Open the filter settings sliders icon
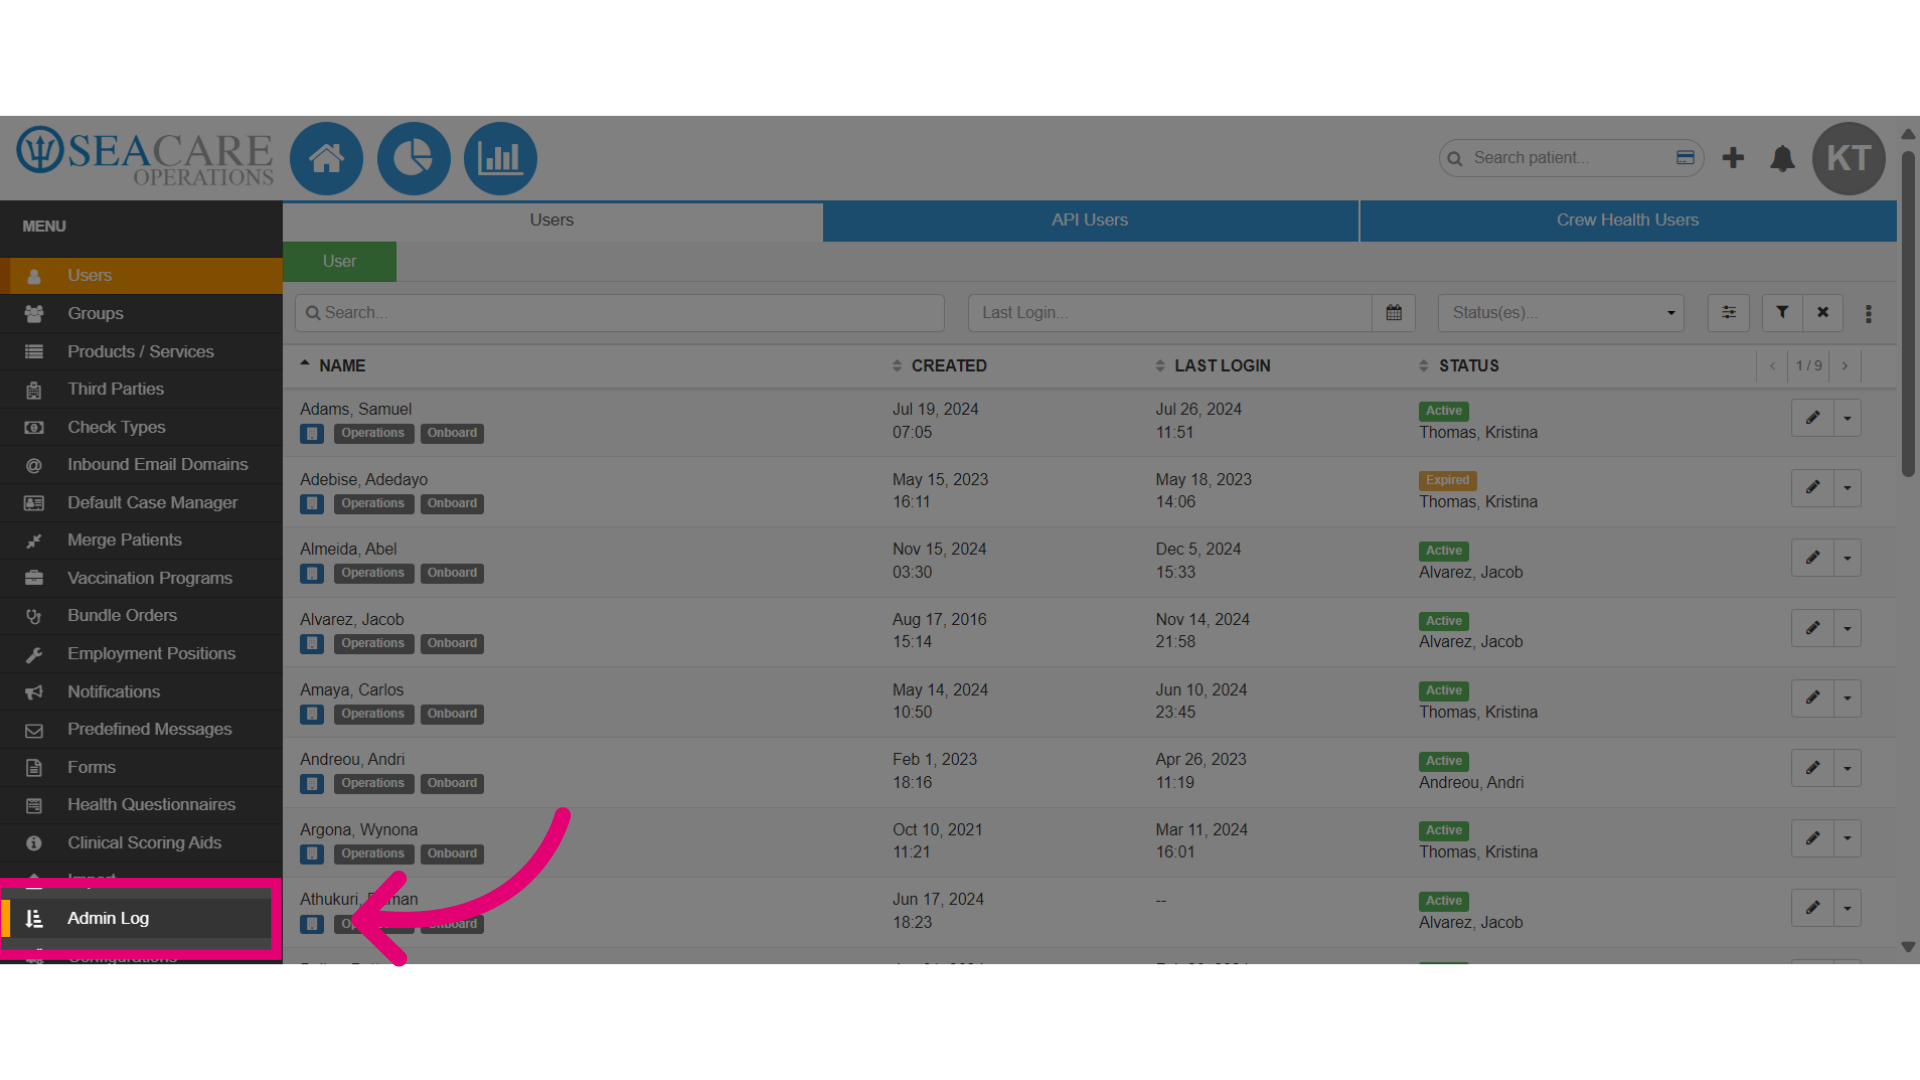 click(x=1728, y=313)
